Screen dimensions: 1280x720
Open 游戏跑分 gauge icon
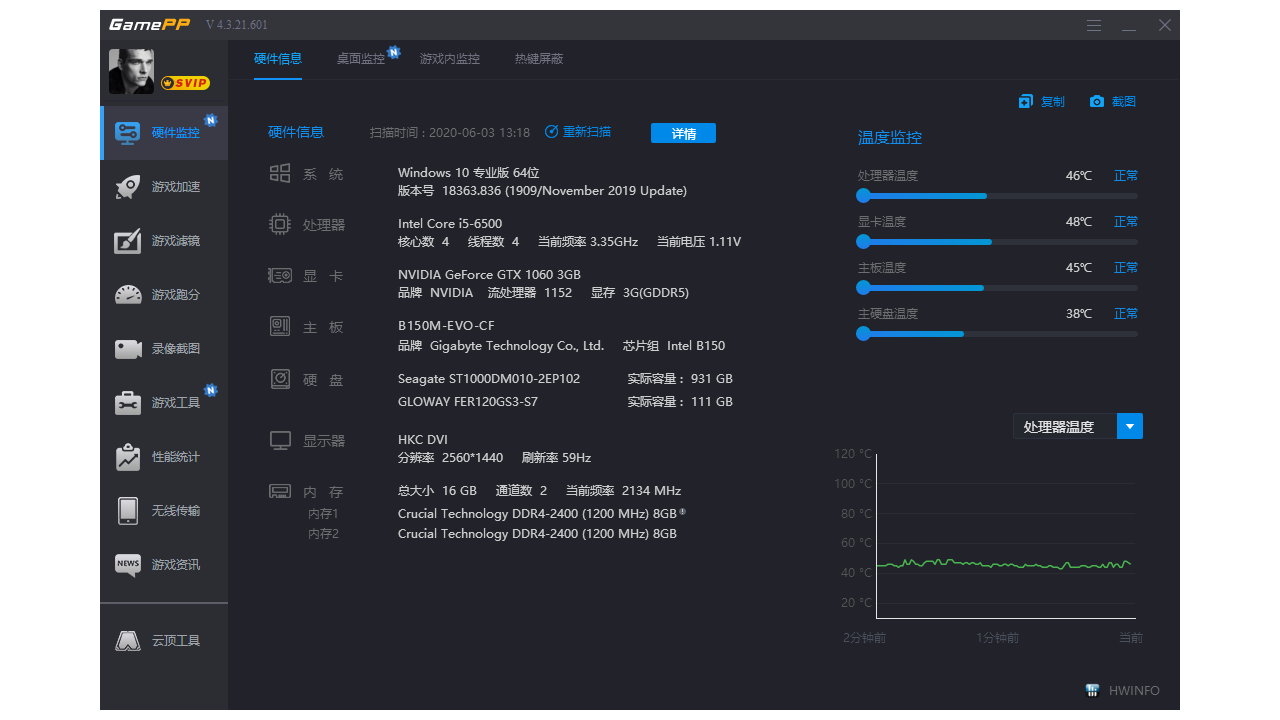(x=128, y=295)
